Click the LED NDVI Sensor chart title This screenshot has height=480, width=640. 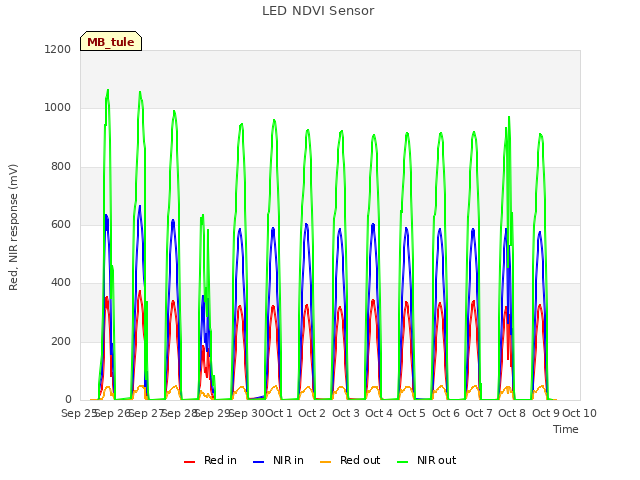318,11
